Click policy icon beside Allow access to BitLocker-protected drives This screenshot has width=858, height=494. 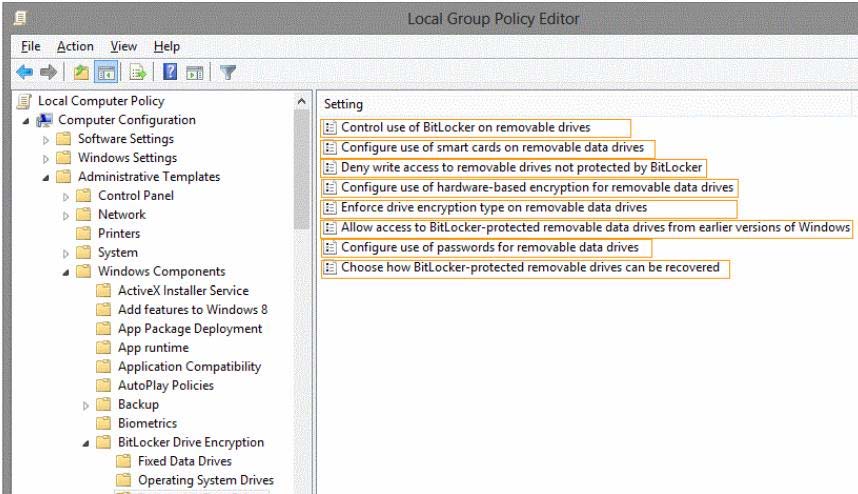(x=329, y=228)
